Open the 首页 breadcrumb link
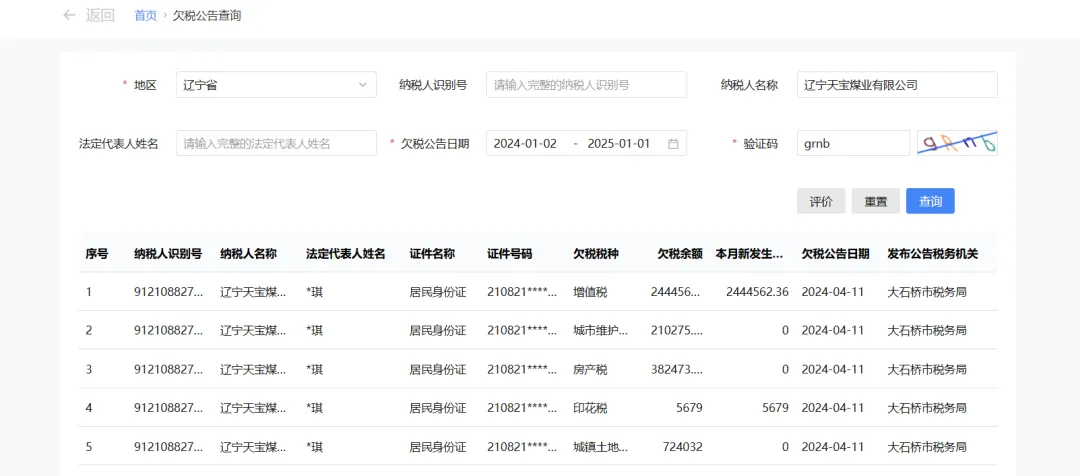Viewport: 1080px width, 476px height. coord(145,15)
